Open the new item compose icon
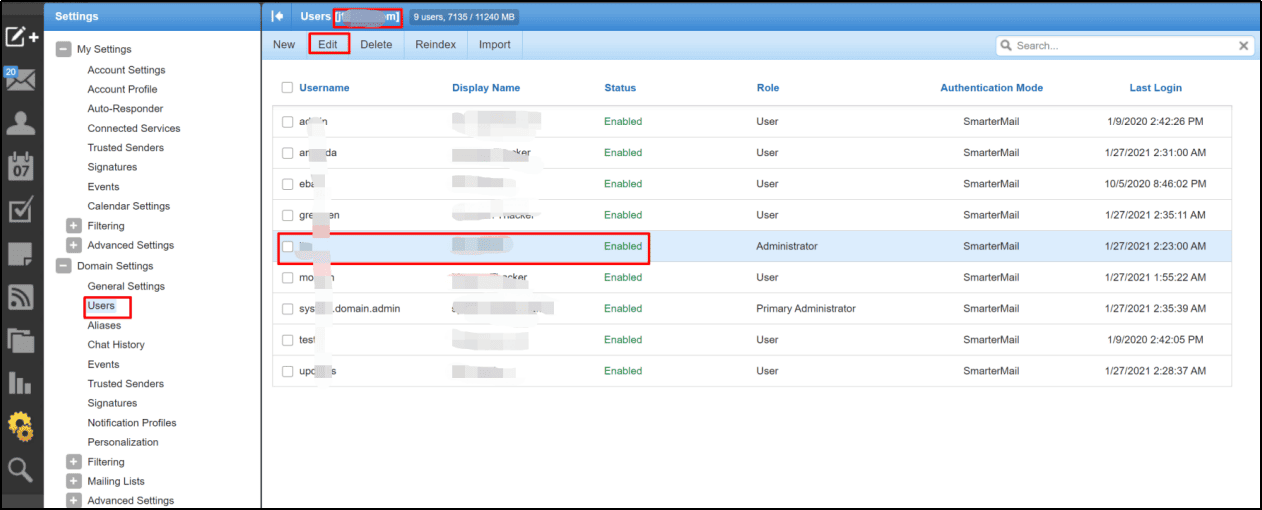Viewport: 1262px width, 510px height. click(22, 37)
